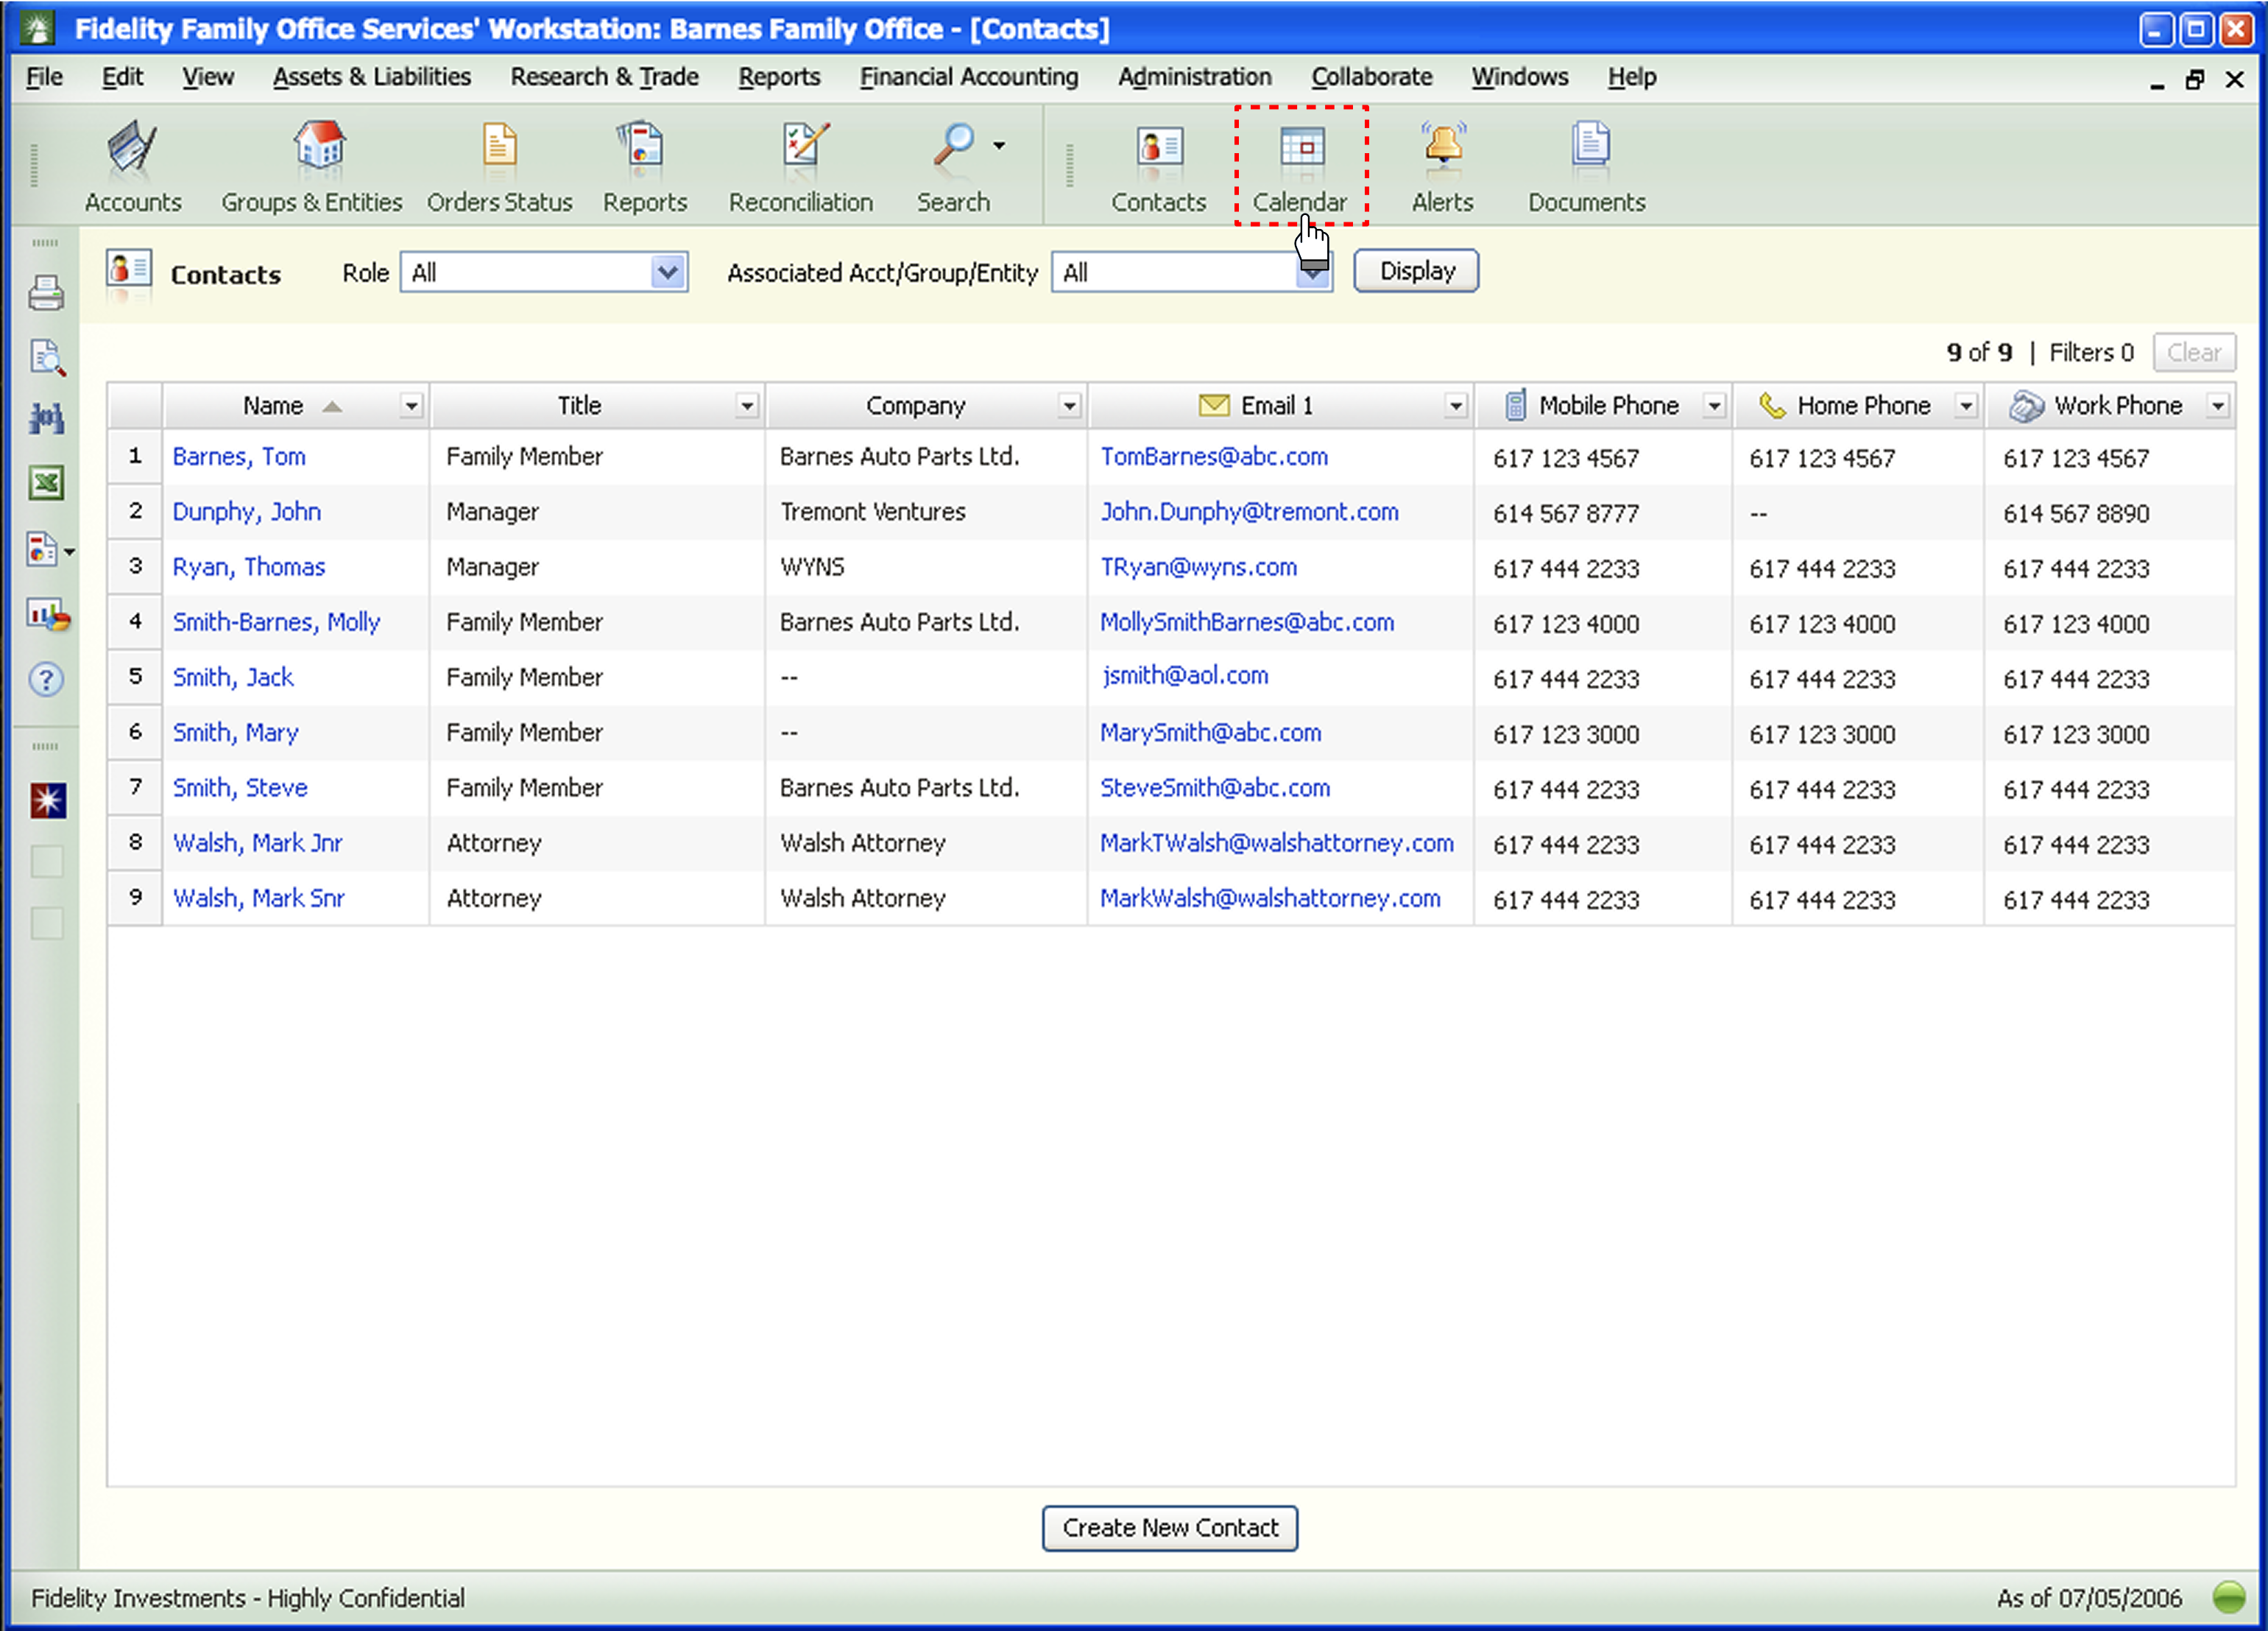Image resolution: width=2268 pixels, height=1631 pixels.
Task: Export to Excel via sidebar icon
Action: pos(46,483)
